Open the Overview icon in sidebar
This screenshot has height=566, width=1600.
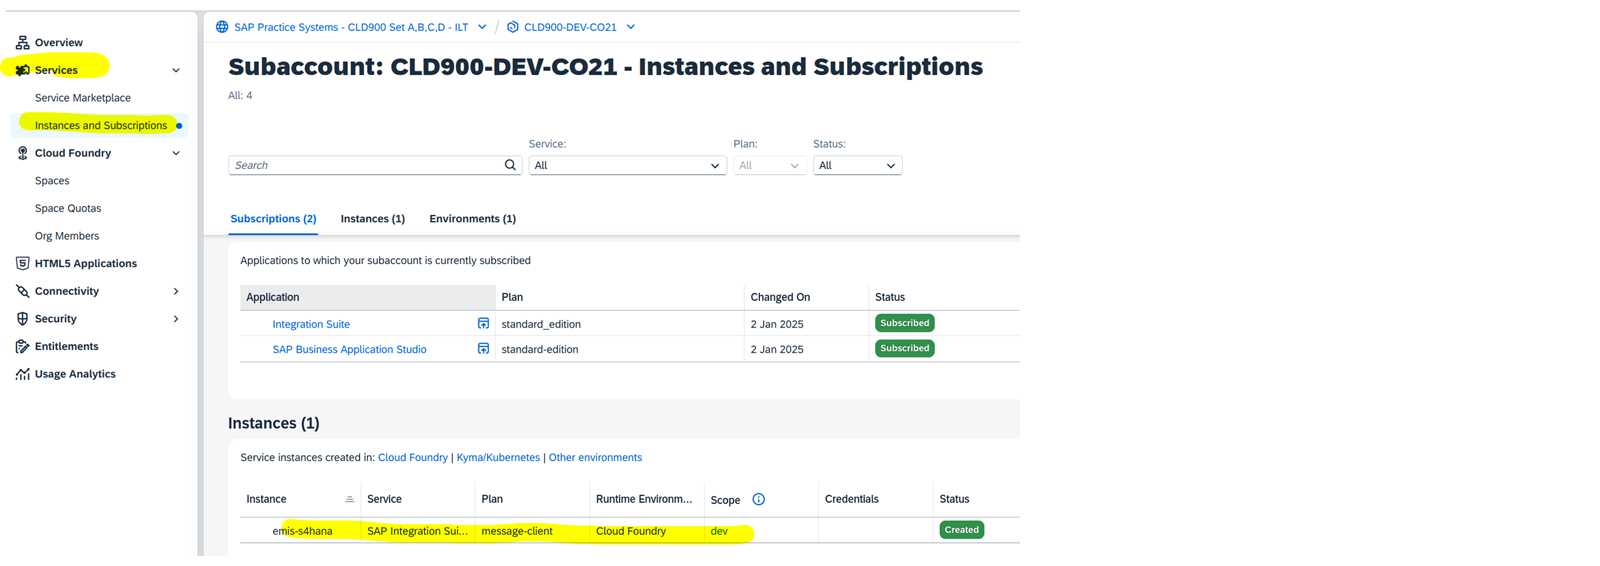point(22,42)
